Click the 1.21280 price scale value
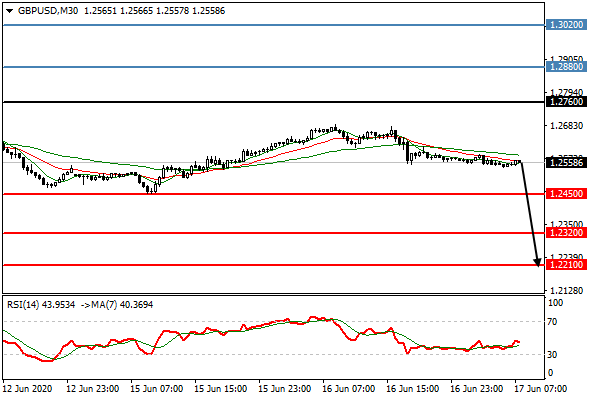This screenshot has height=400, width=590. (566, 290)
